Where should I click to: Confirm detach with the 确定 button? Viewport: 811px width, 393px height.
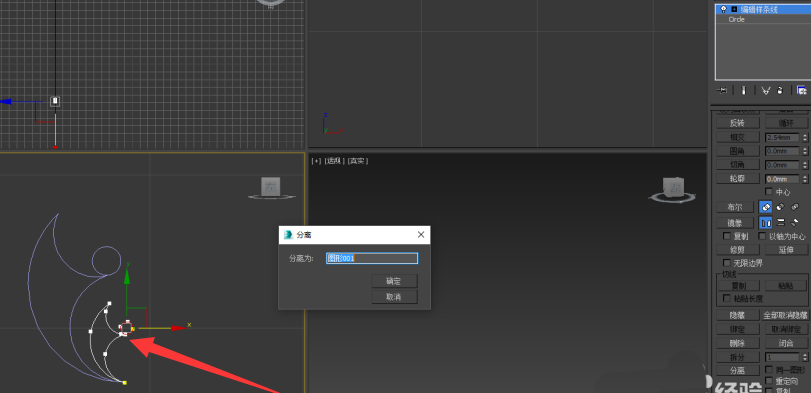click(x=394, y=281)
